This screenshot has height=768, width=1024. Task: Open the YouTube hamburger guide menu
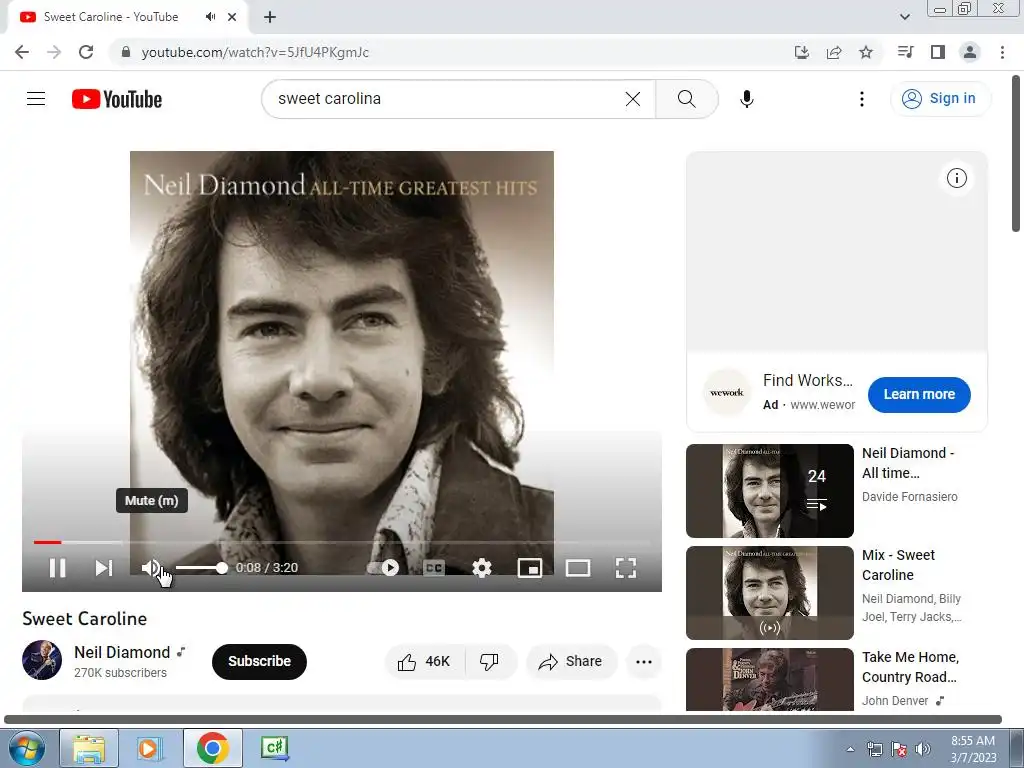click(x=36, y=99)
